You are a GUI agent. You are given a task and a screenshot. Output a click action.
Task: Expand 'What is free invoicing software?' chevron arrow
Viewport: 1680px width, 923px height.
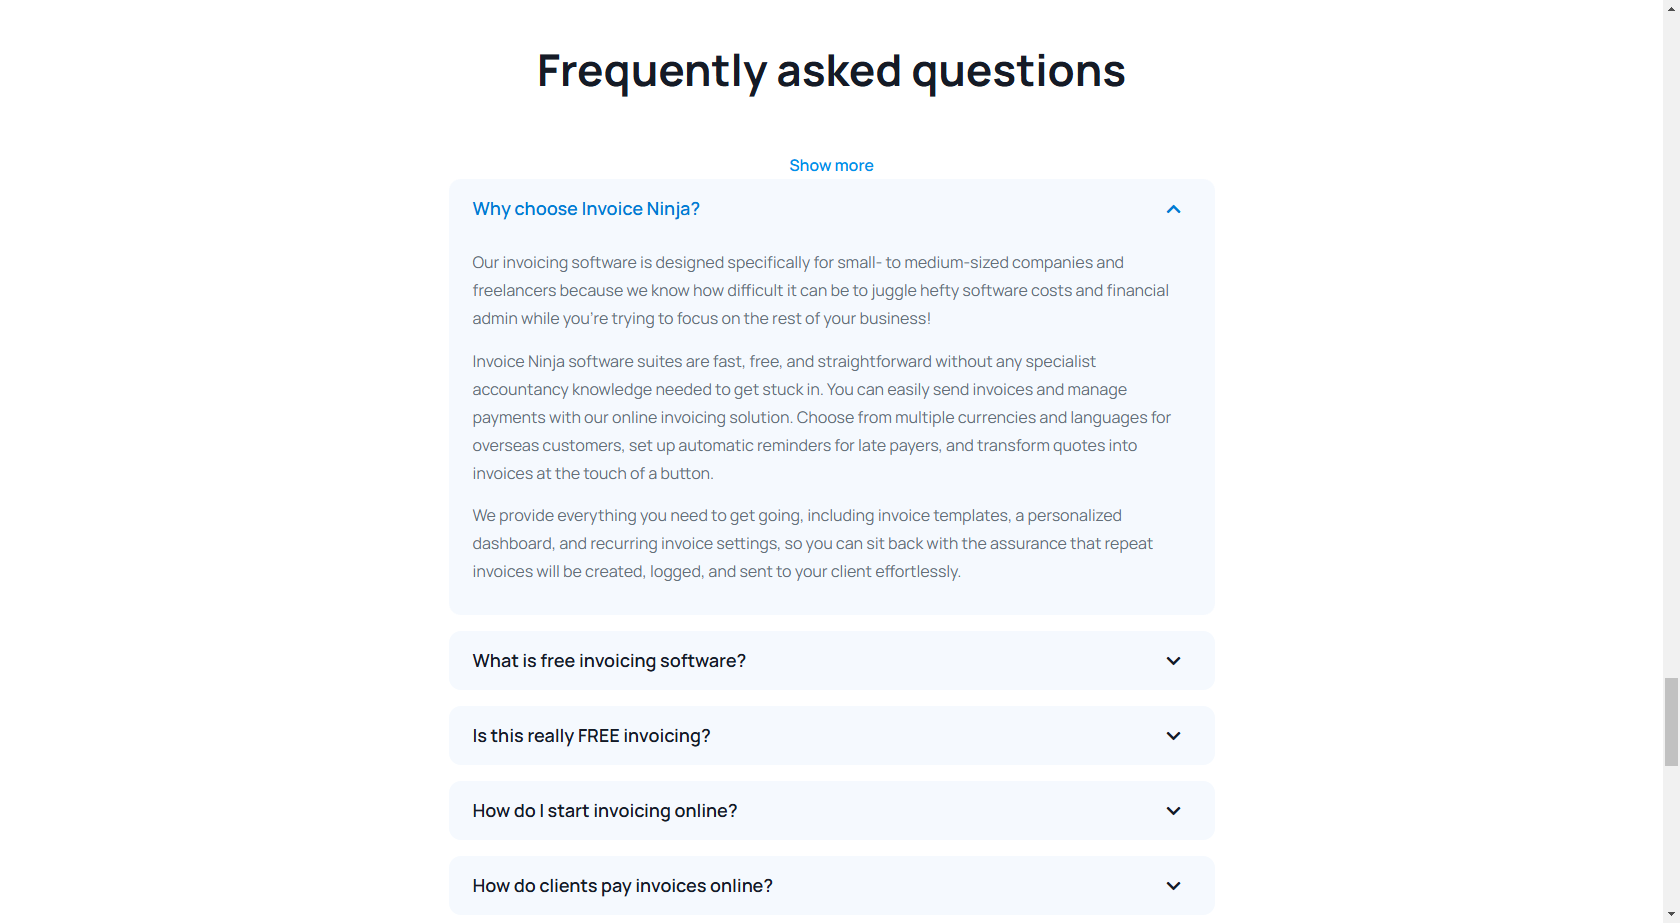[1173, 661]
